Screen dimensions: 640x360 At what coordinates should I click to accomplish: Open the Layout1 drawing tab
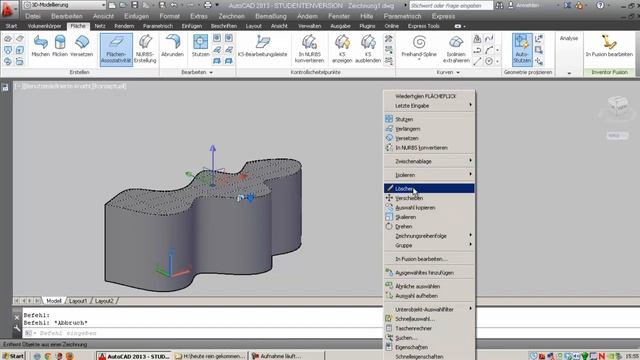point(78,301)
